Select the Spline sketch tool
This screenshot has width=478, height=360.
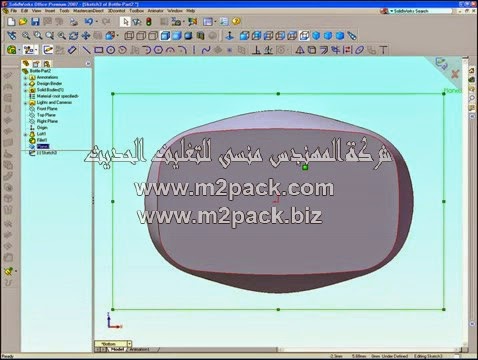(x=206, y=50)
